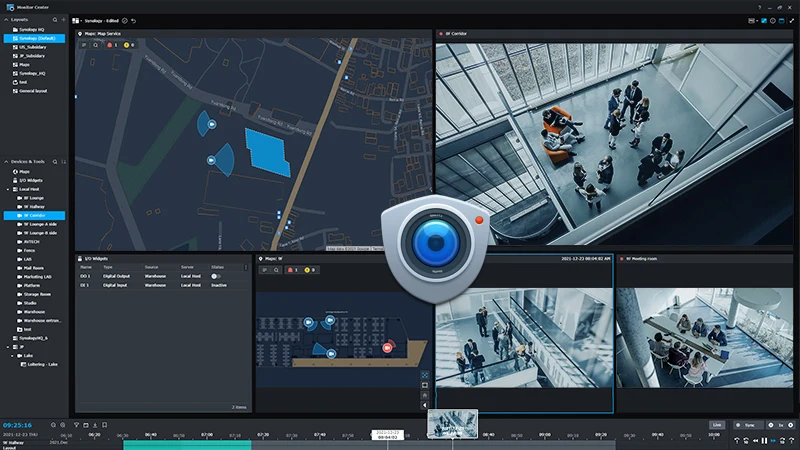Select the US_Subsidiary layout
Image resolution: width=800 pixels, height=450 pixels.
pyautogui.click(x=30, y=47)
